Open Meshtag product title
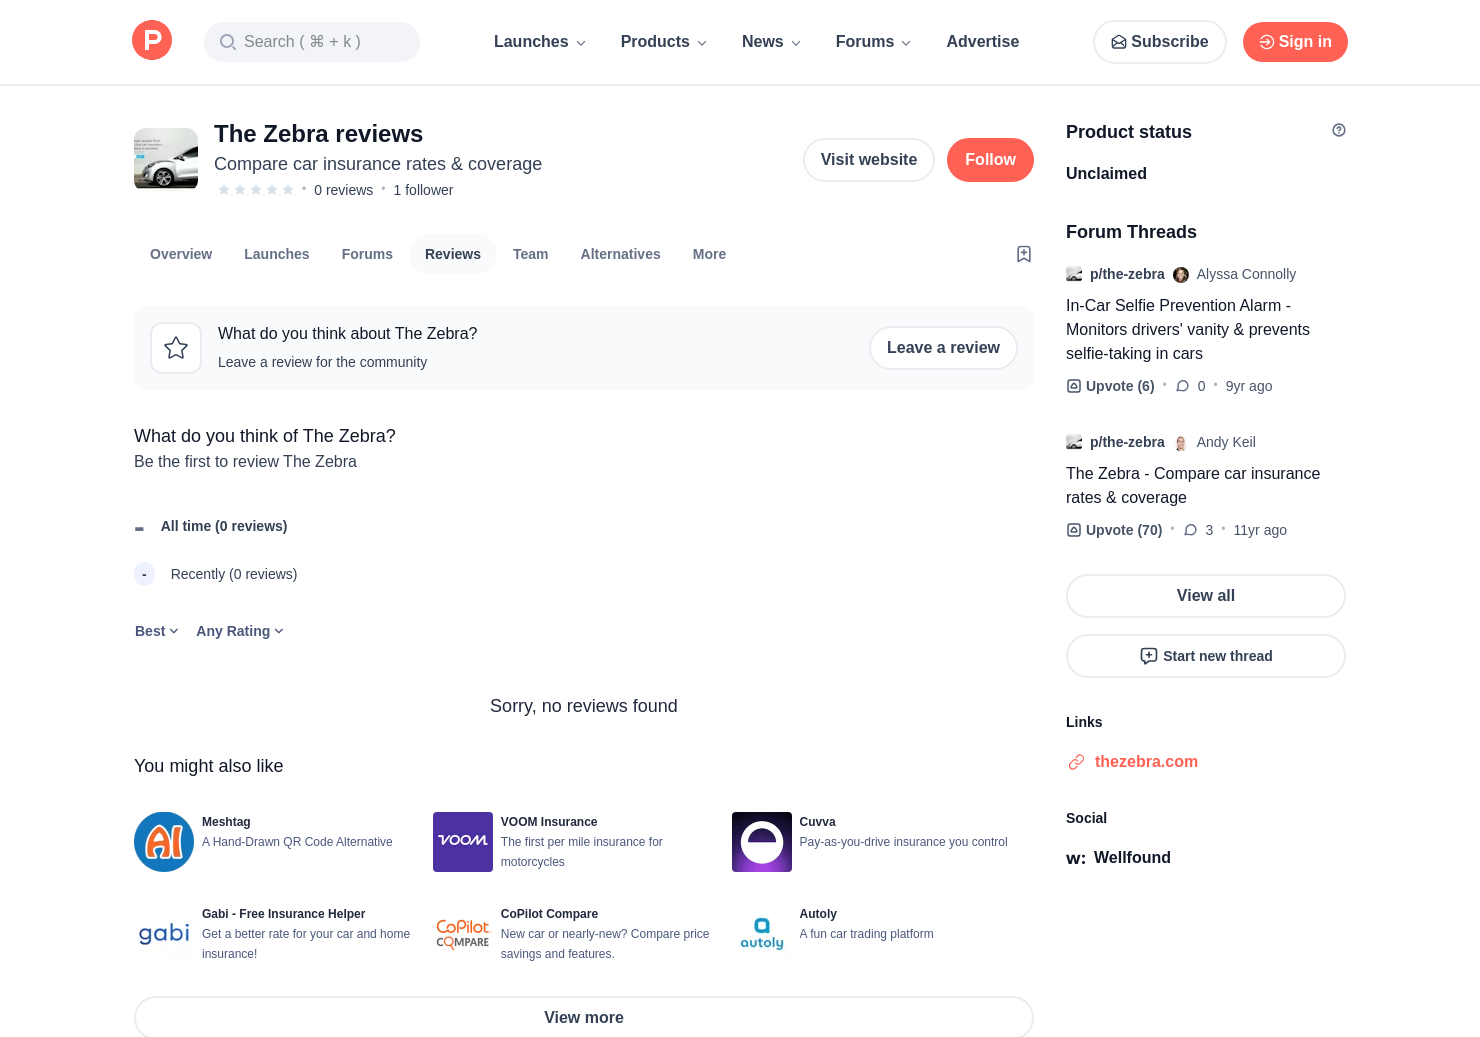This screenshot has height=1037, width=1480. 226,822
